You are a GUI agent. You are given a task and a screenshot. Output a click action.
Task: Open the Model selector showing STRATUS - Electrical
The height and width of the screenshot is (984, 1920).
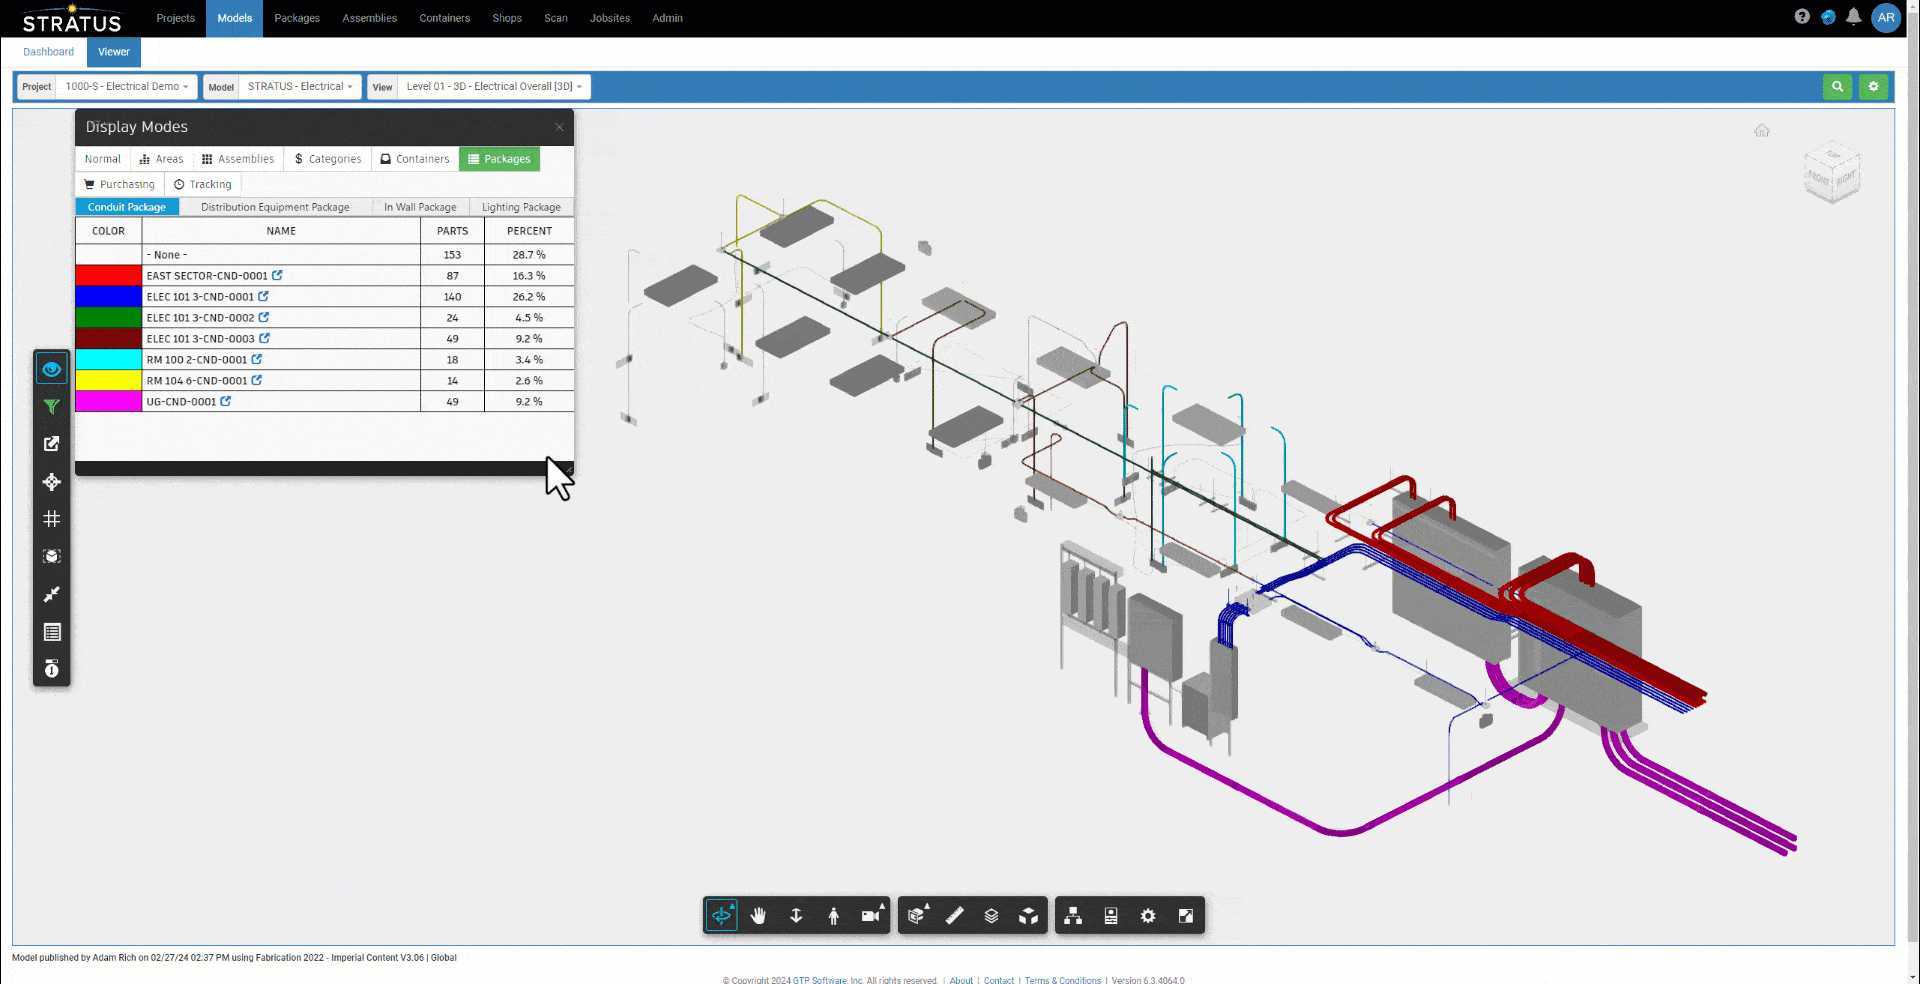point(298,87)
